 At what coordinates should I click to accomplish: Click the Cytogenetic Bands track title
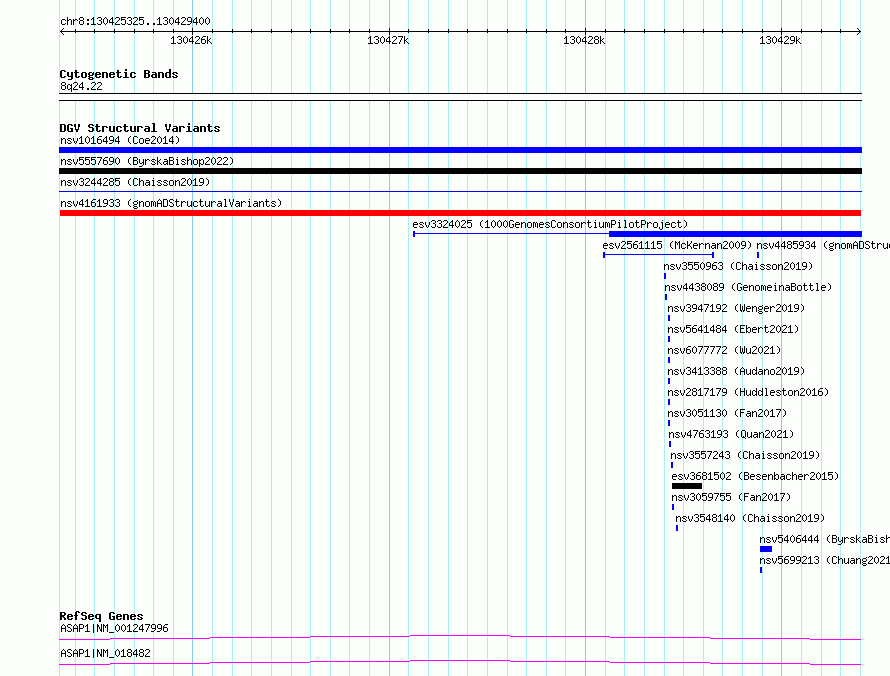pos(119,74)
